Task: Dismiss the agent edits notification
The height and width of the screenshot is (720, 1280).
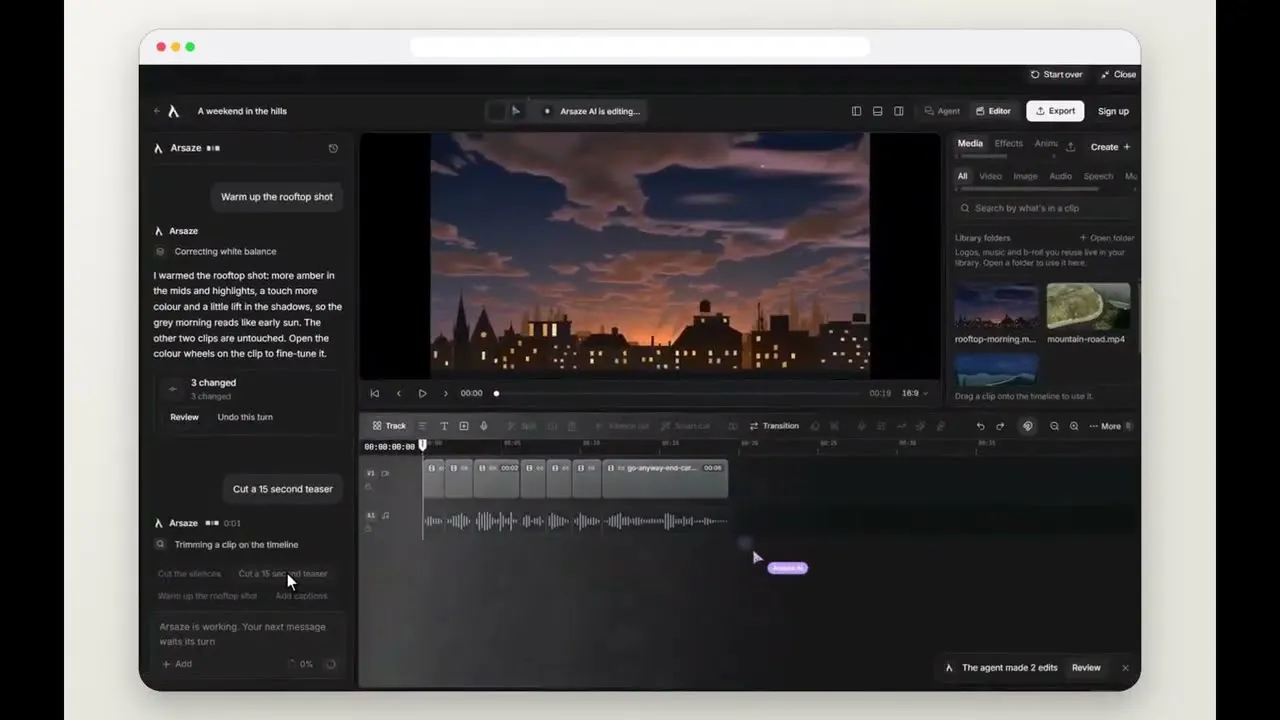Action: 1125,668
